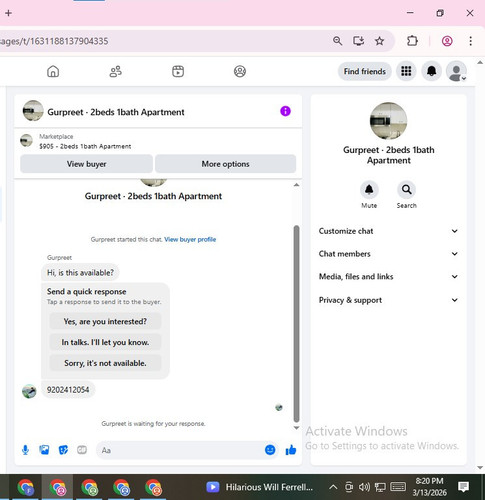Open the GIF picker icon
This screenshot has width=485, height=500.
click(x=82, y=450)
